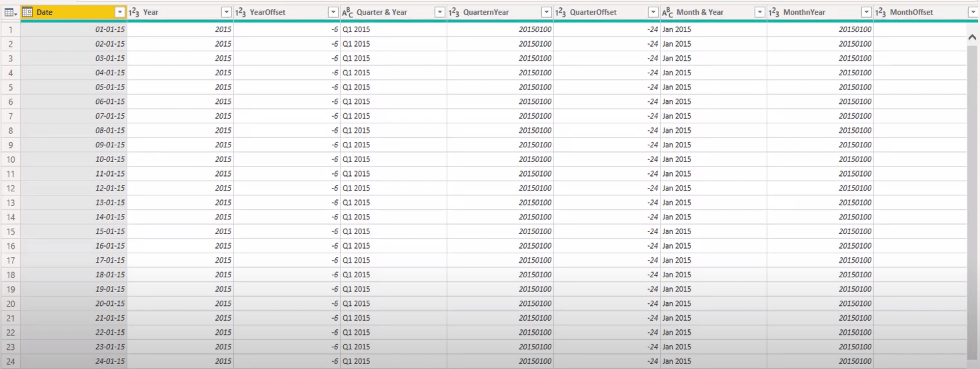Select the MonthOffset column header

pyautogui.click(x=927, y=13)
